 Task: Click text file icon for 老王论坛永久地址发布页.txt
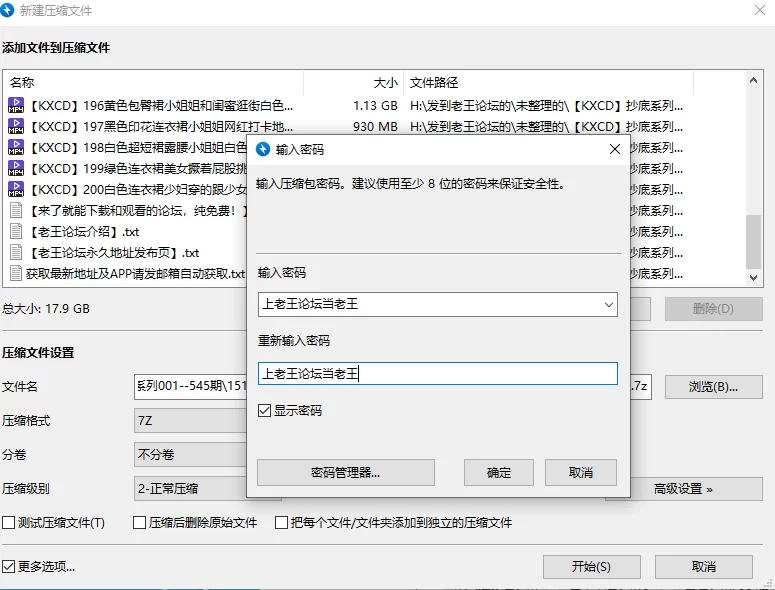[x=16, y=253]
